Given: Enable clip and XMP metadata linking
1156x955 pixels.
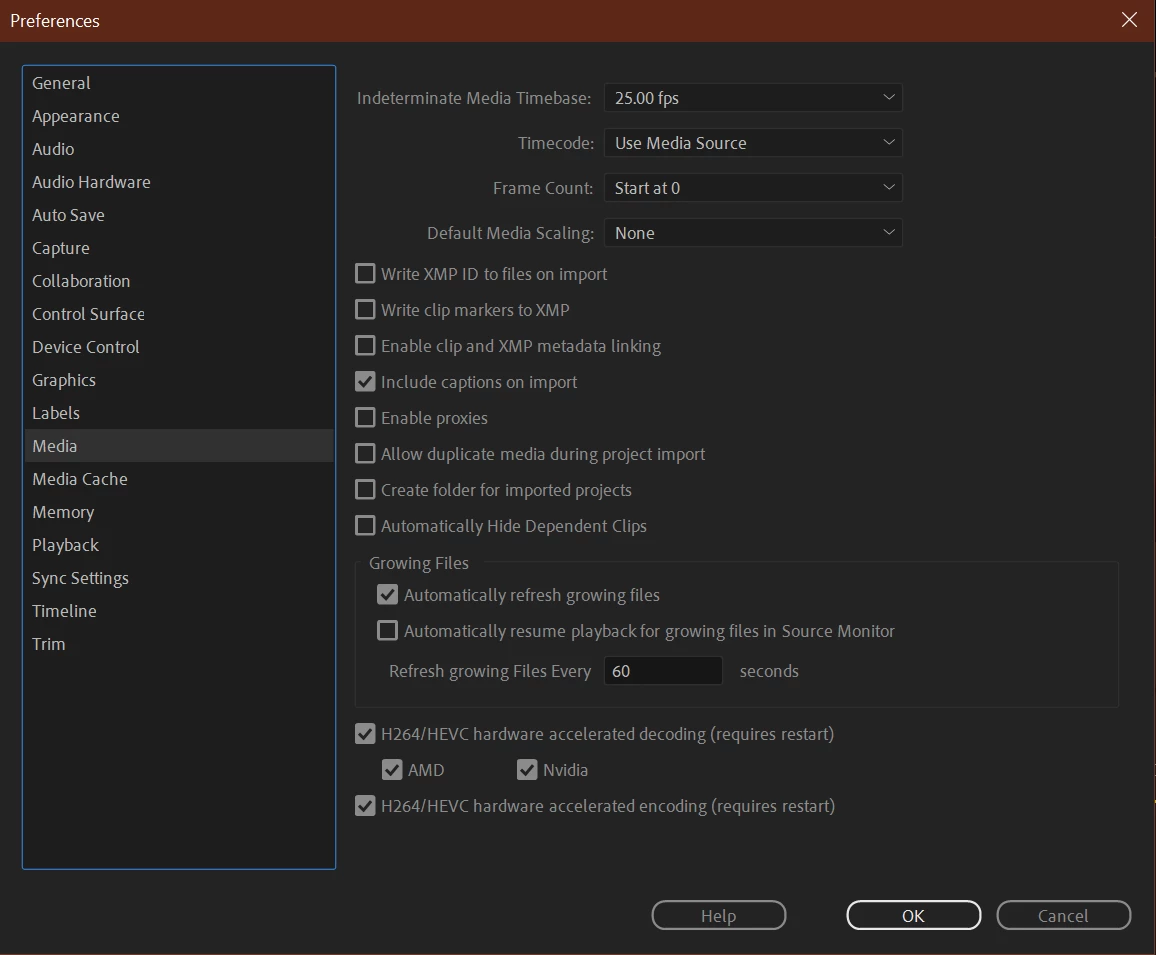Looking at the screenshot, I should pos(365,346).
